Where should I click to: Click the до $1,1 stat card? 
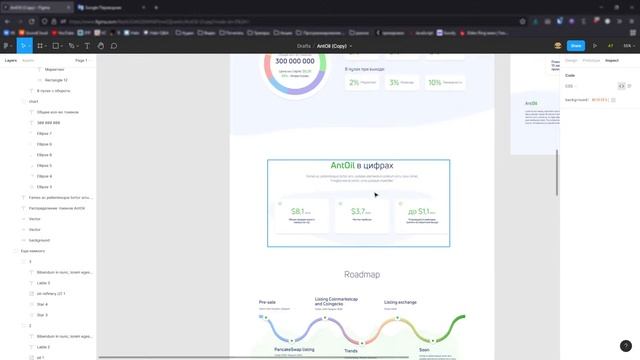[x=422, y=216]
